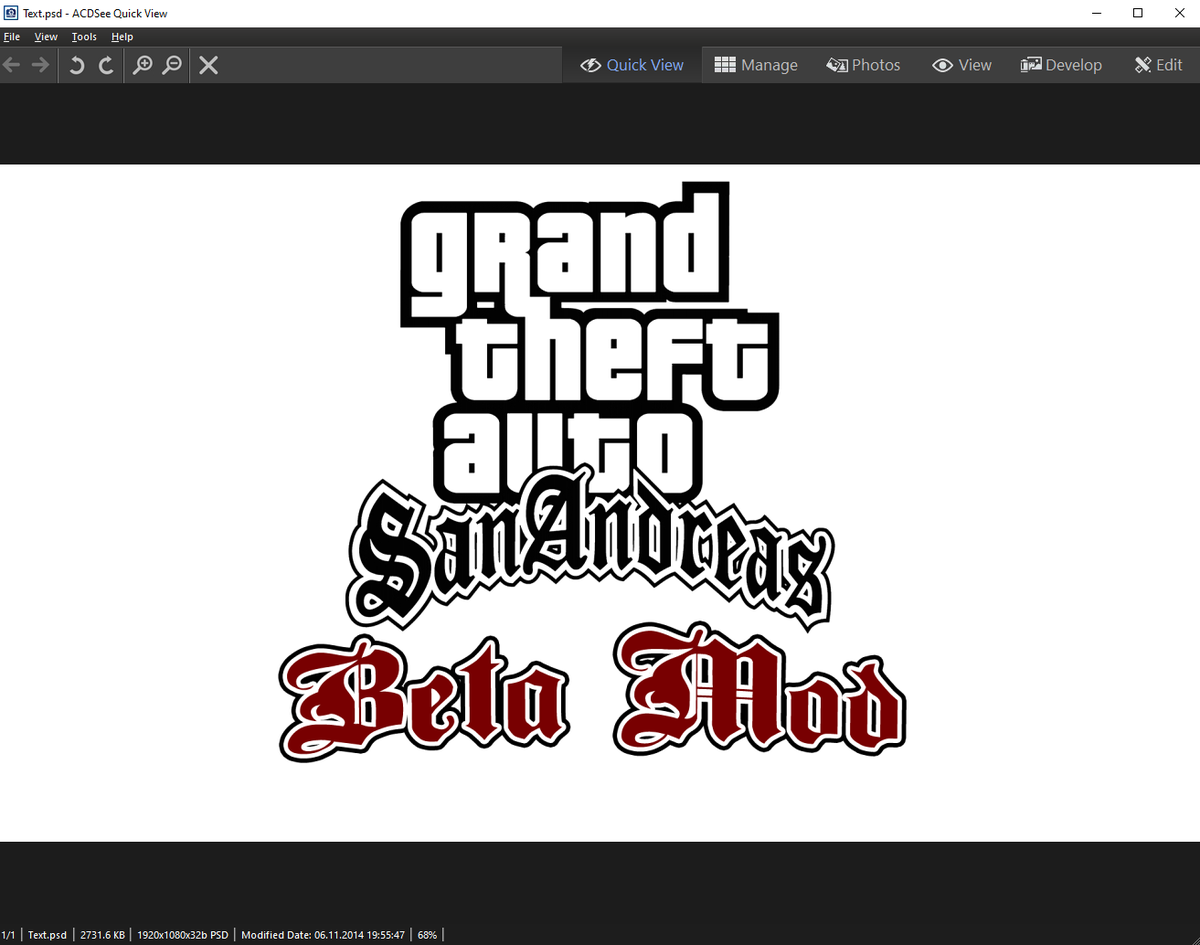Rotate image right (clockwise)

coord(105,65)
